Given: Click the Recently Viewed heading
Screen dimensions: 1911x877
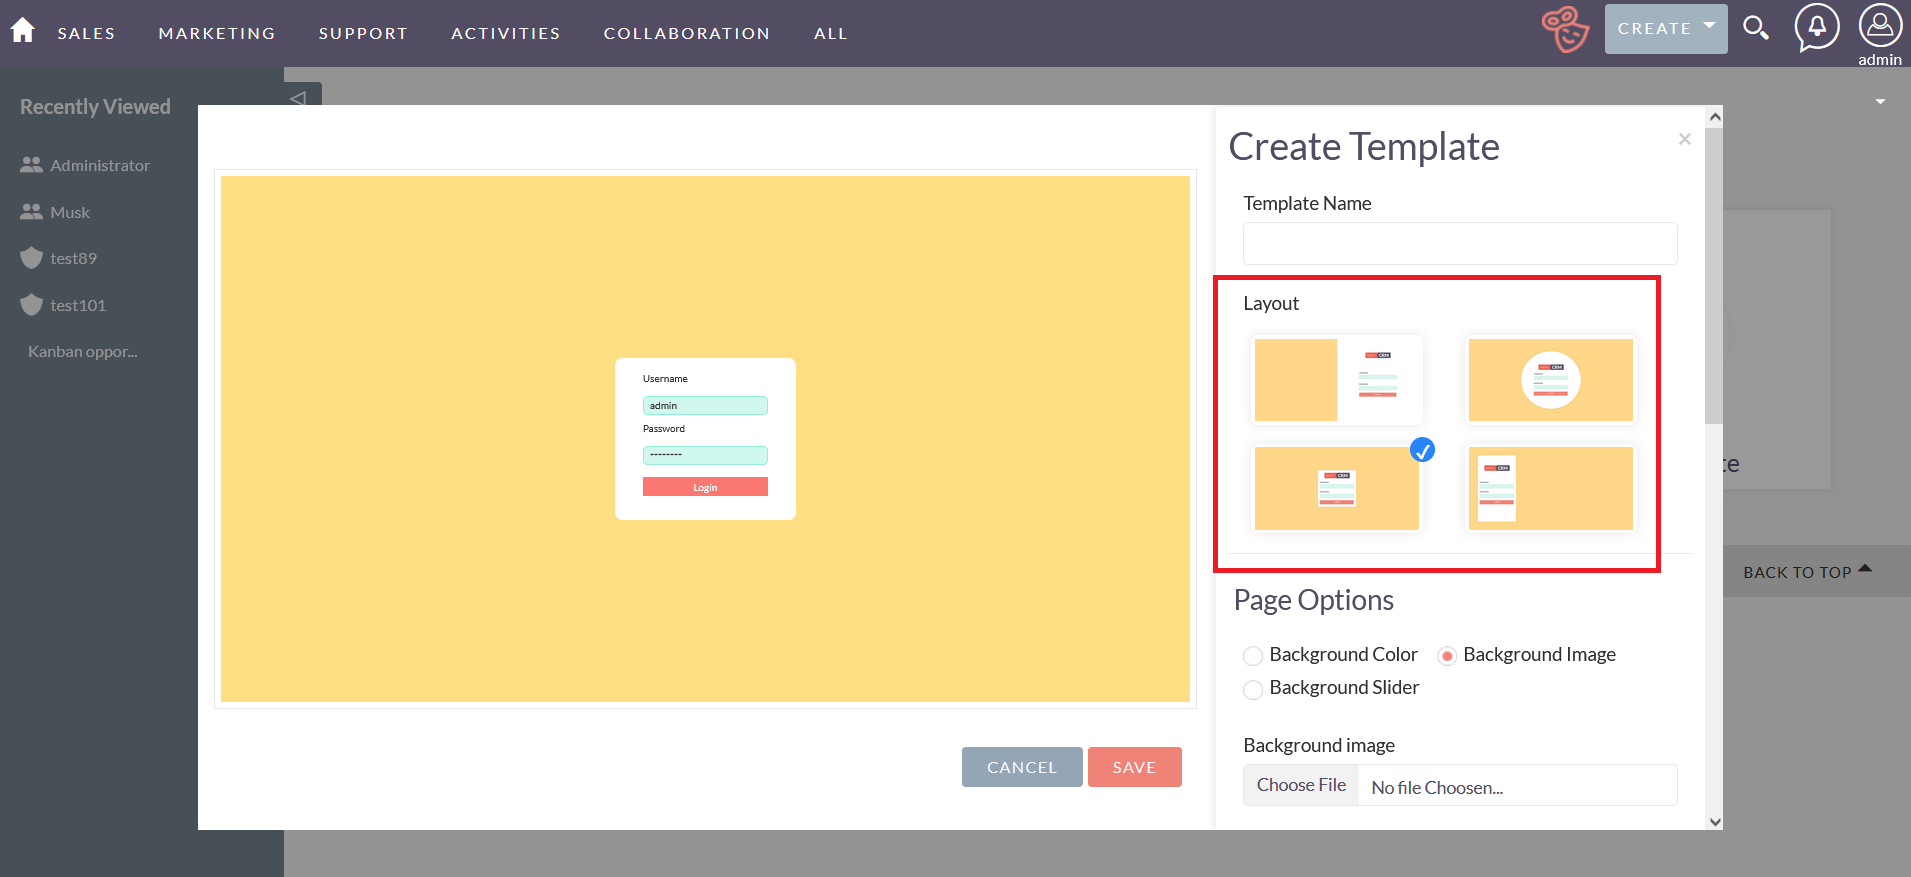Looking at the screenshot, I should (x=95, y=106).
